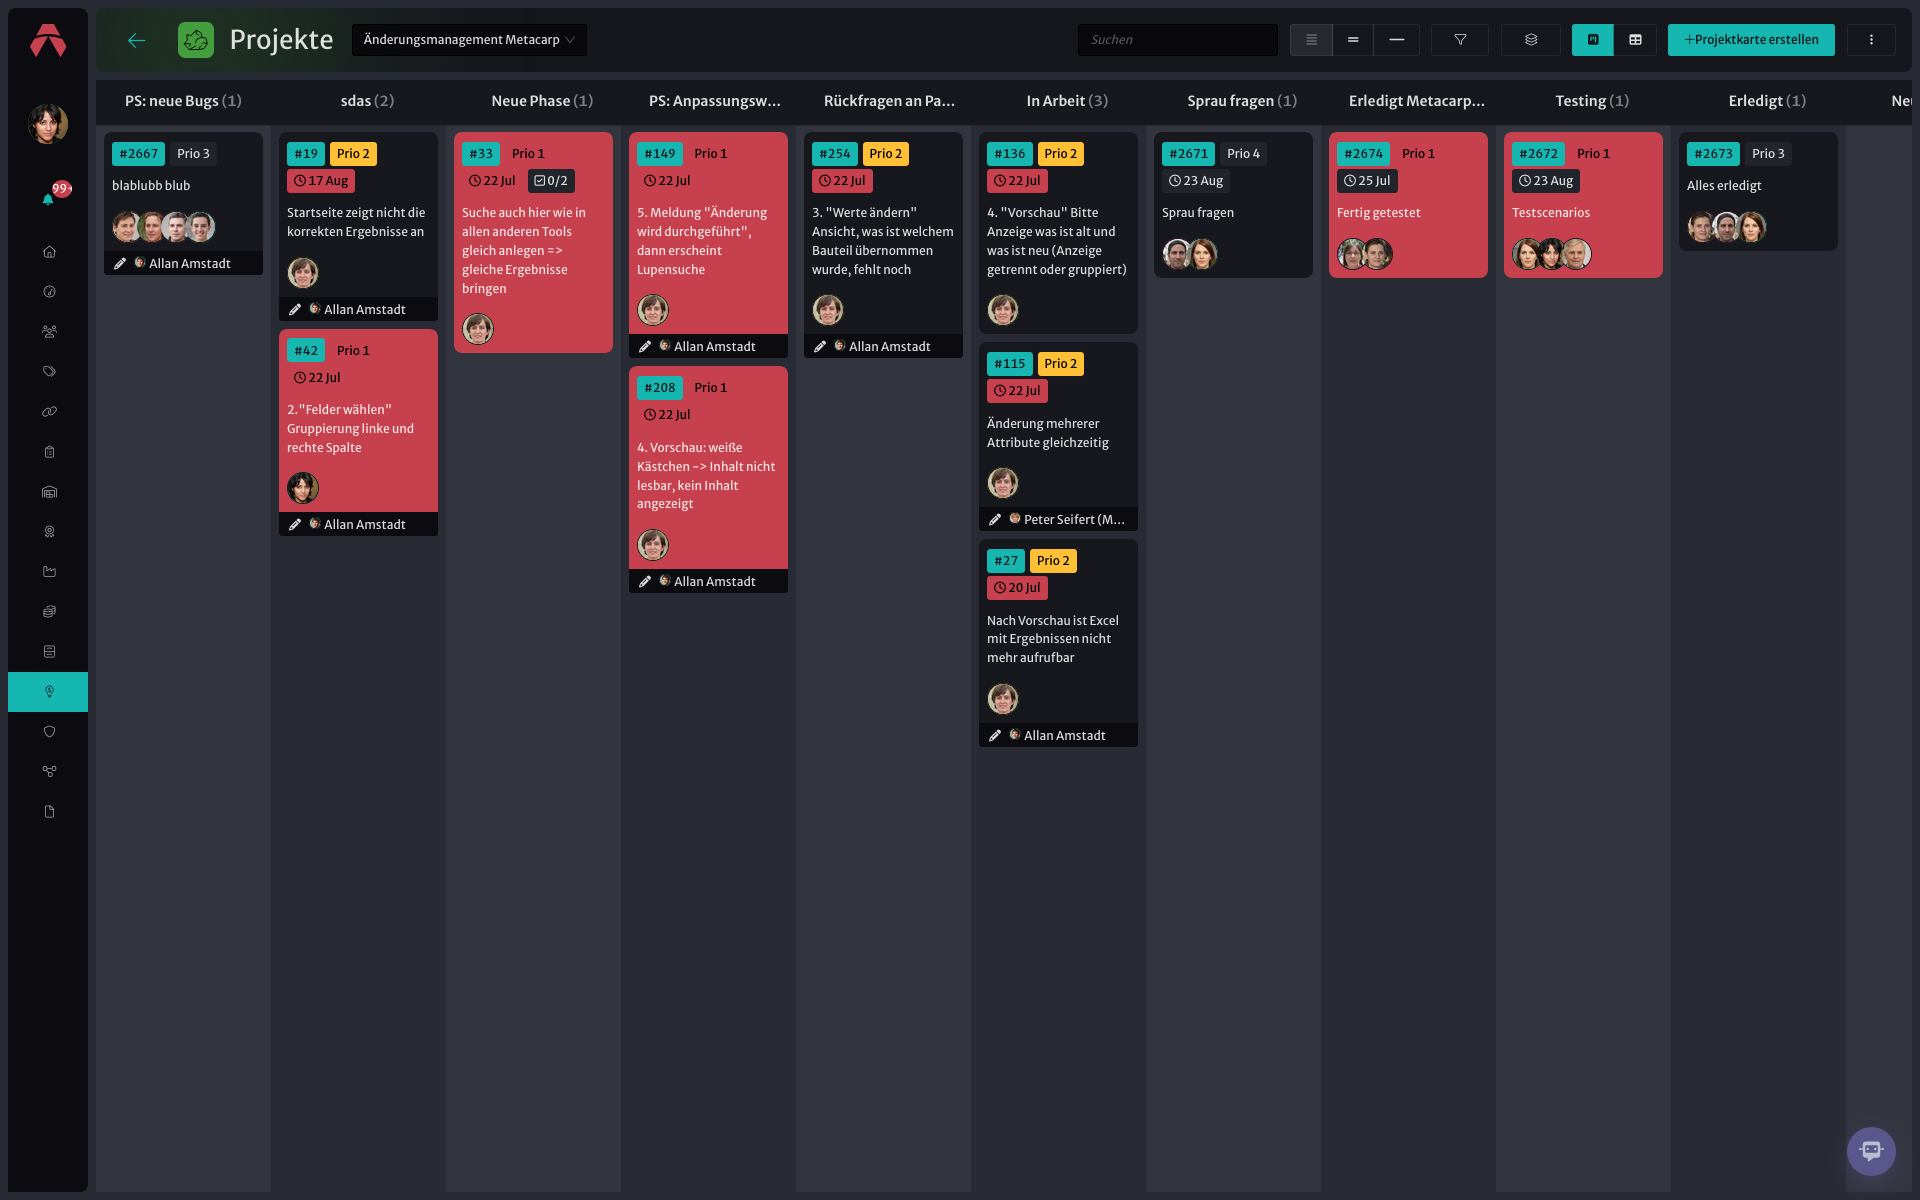Open the factory icon in sidebar
Viewport: 1920px width, 1200px height.
[x=49, y=572]
